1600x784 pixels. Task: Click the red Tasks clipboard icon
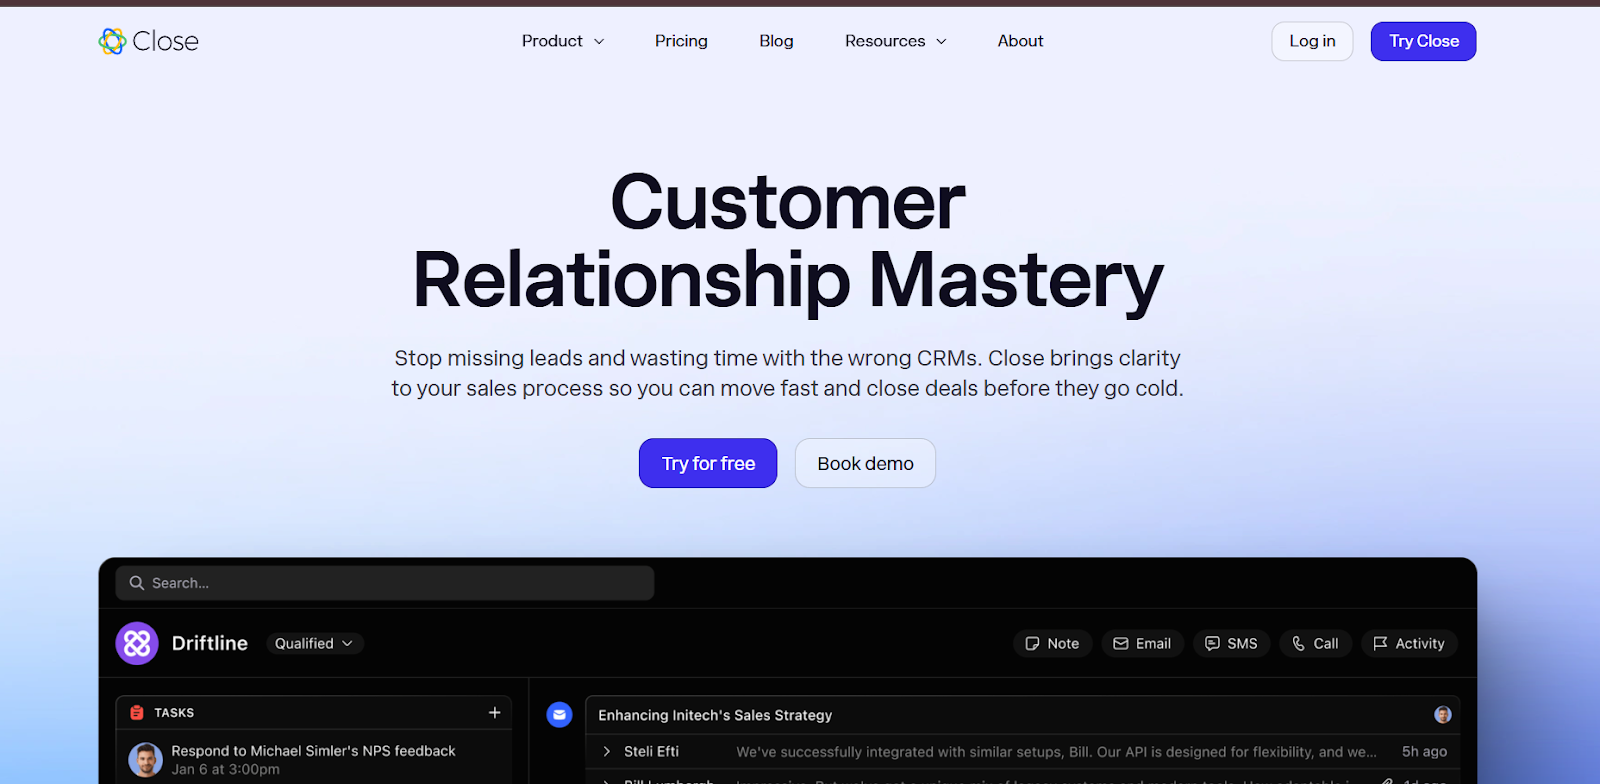(137, 713)
